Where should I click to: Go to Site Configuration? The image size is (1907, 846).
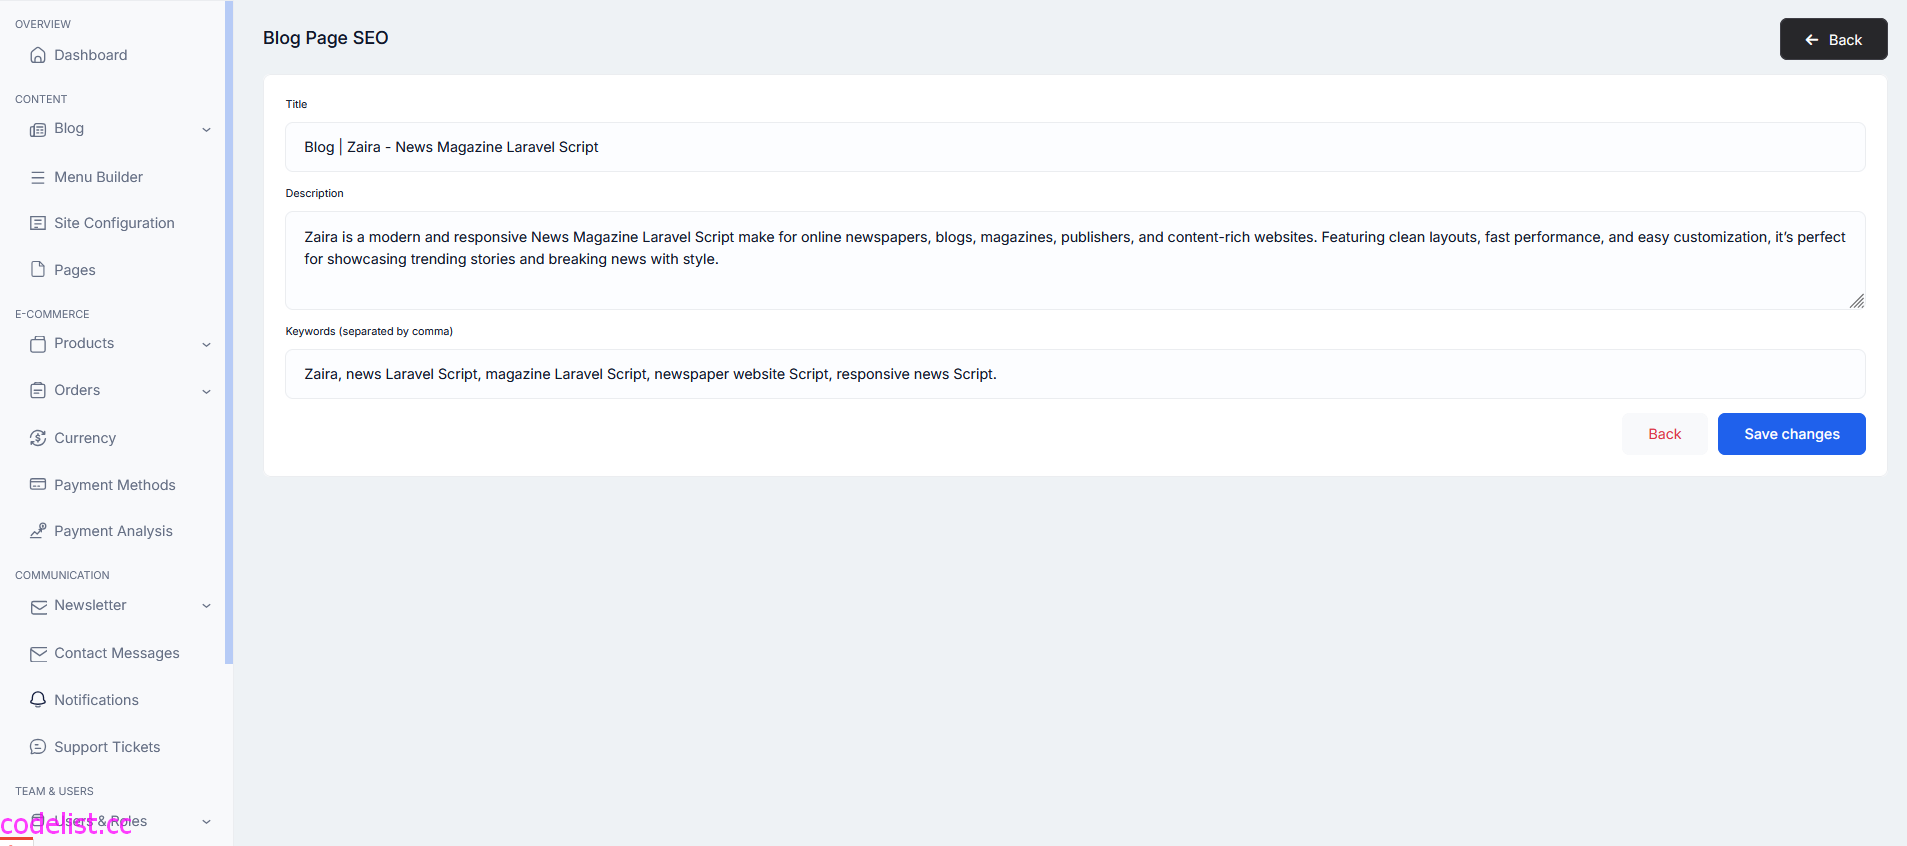pos(112,223)
